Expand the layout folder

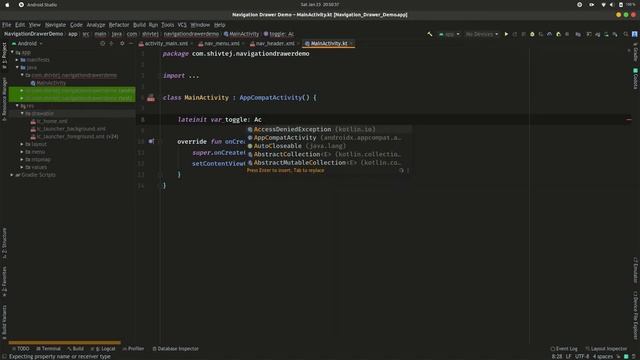tap(22, 144)
